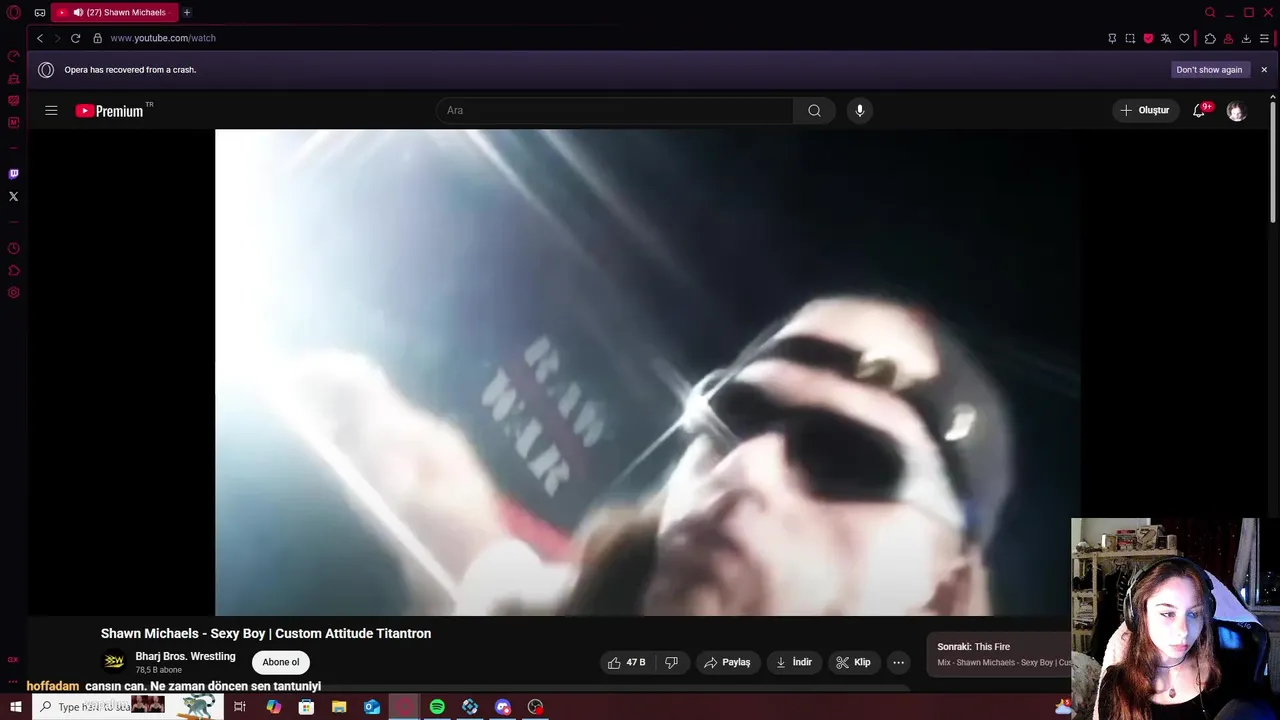Pause the Shawn Michaels video player
Image resolution: width=1280 pixels, height=720 pixels.
647,372
